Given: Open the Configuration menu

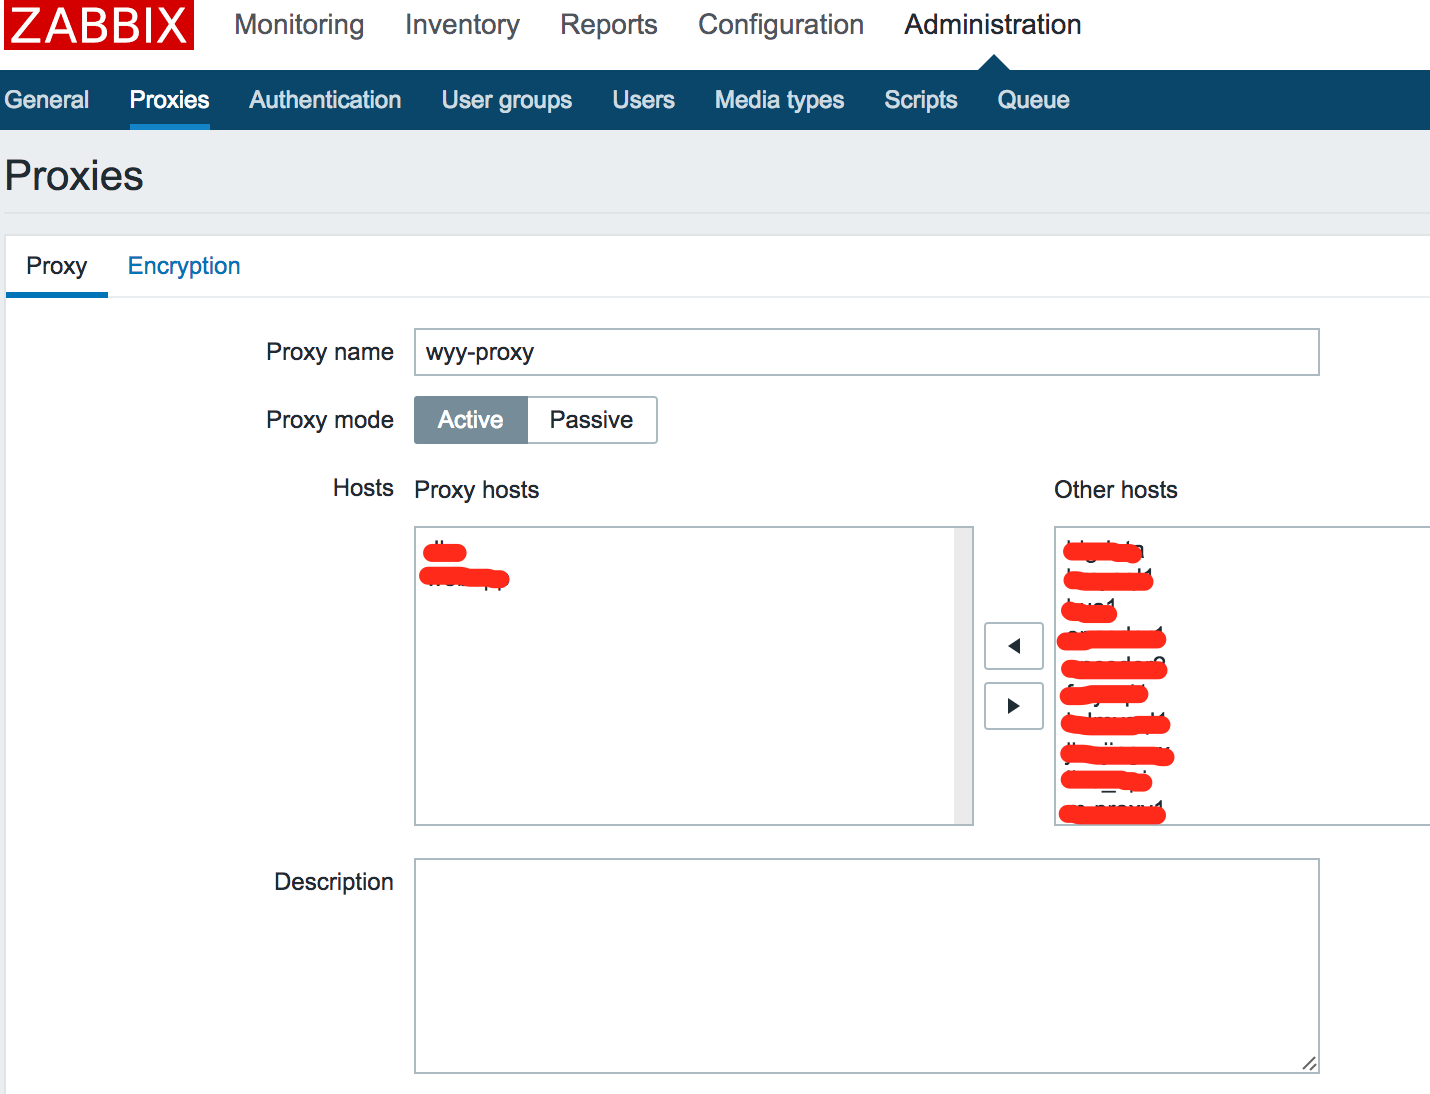Looking at the screenshot, I should (781, 25).
